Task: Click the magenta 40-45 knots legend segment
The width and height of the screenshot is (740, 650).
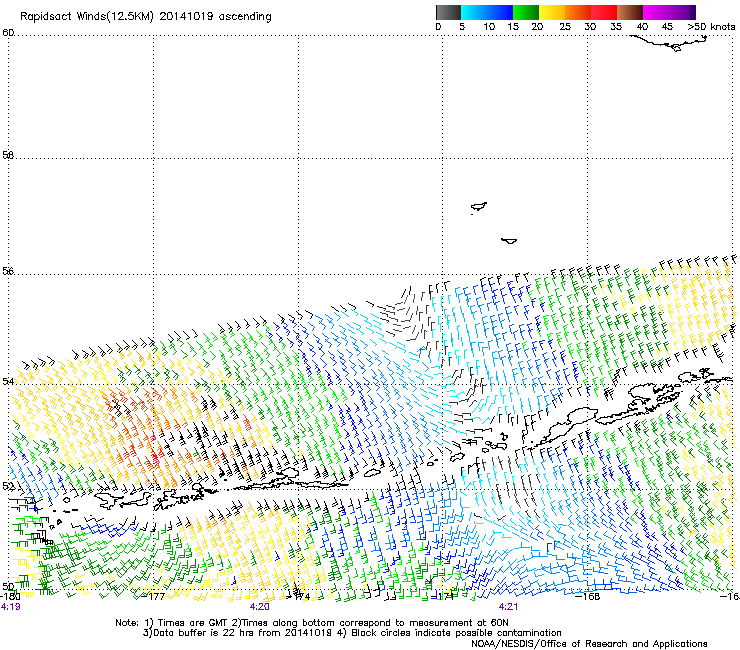Action: (x=656, y=12)
